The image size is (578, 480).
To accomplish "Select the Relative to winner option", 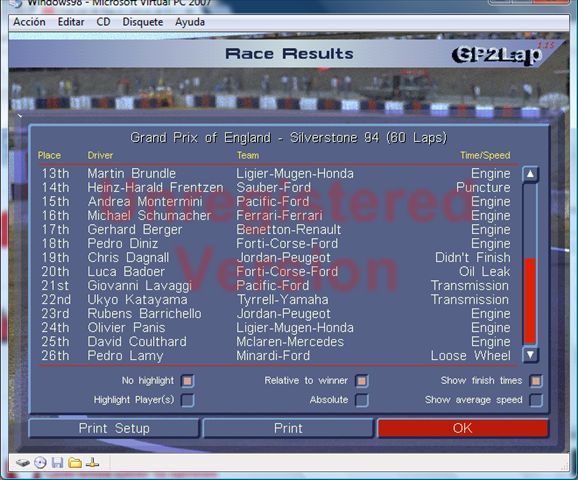I will (x=362, y=381).
